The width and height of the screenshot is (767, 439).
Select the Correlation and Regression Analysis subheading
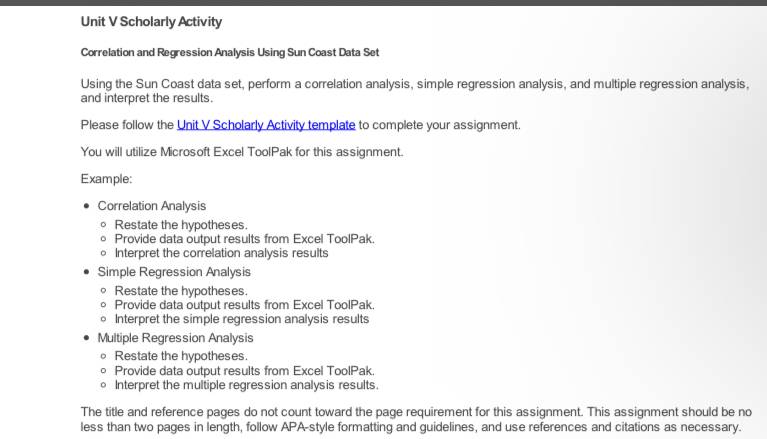point(230,52)
